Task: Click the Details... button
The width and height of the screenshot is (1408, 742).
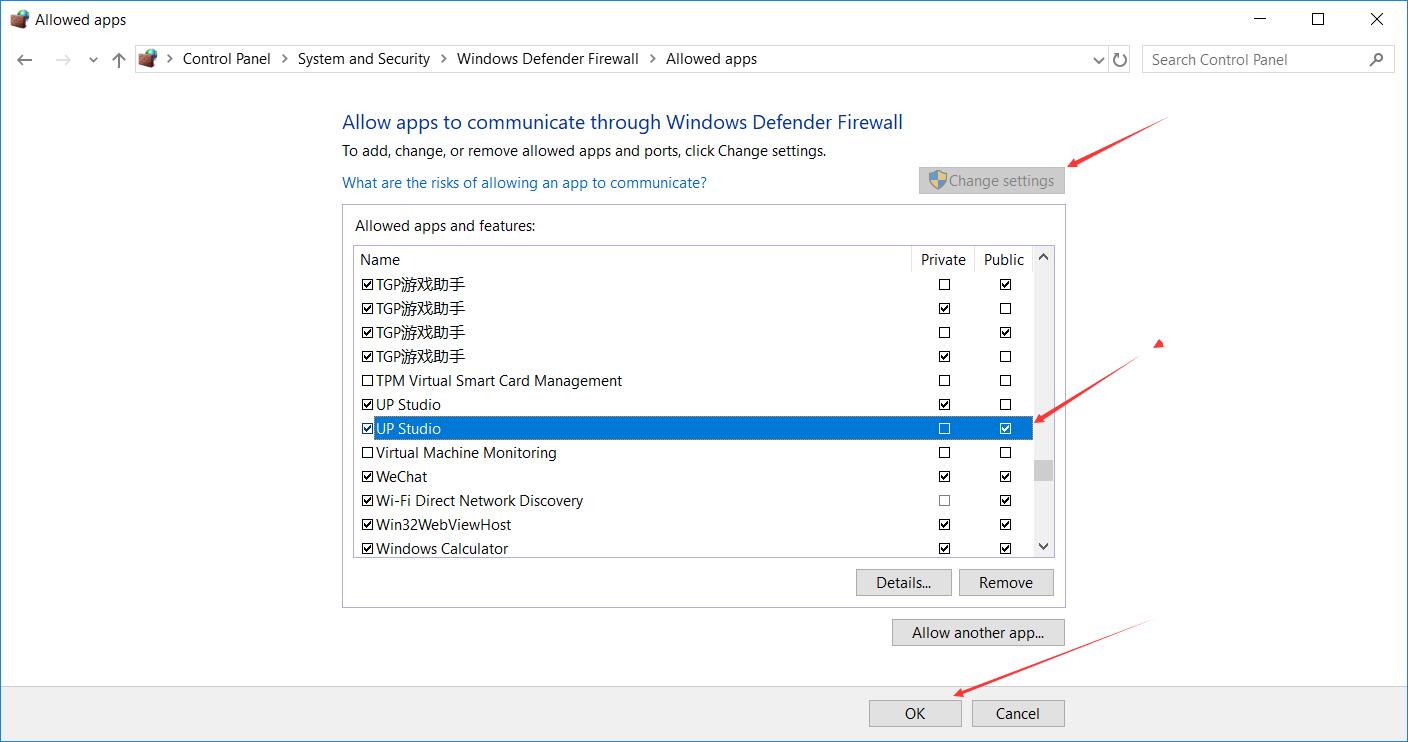Action: click(x=904, y=583)
